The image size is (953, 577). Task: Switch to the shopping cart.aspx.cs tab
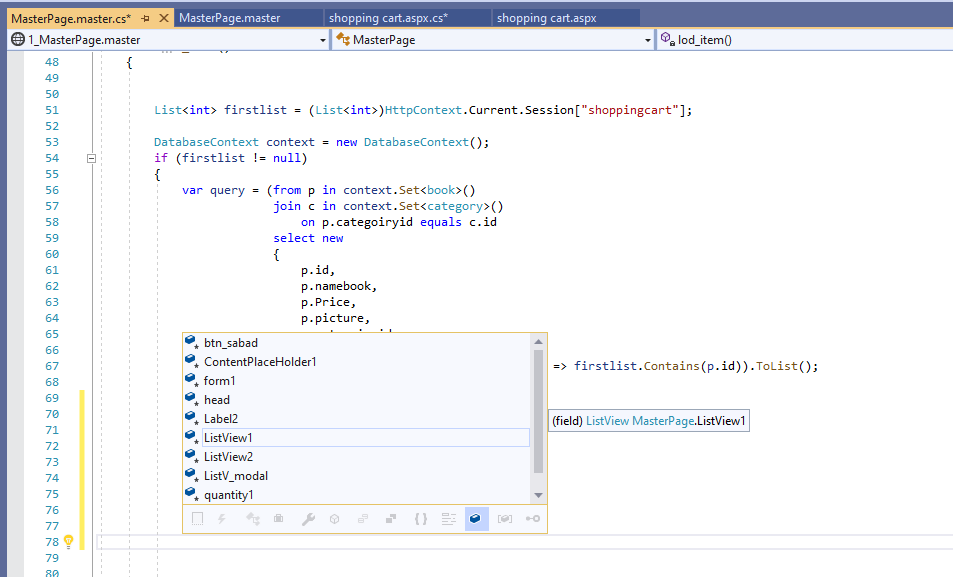pos(408,18)
